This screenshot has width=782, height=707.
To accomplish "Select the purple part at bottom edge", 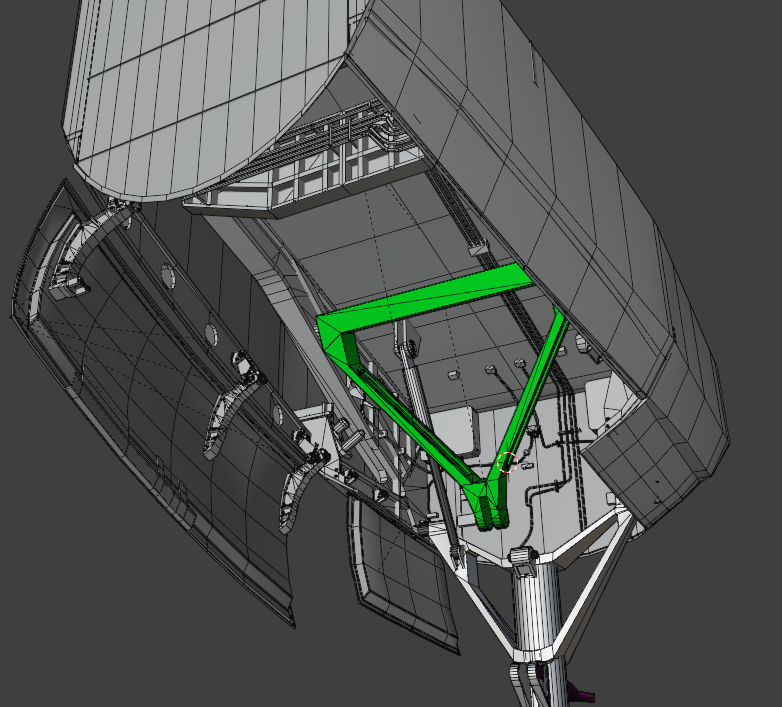I will pos(582,694).
